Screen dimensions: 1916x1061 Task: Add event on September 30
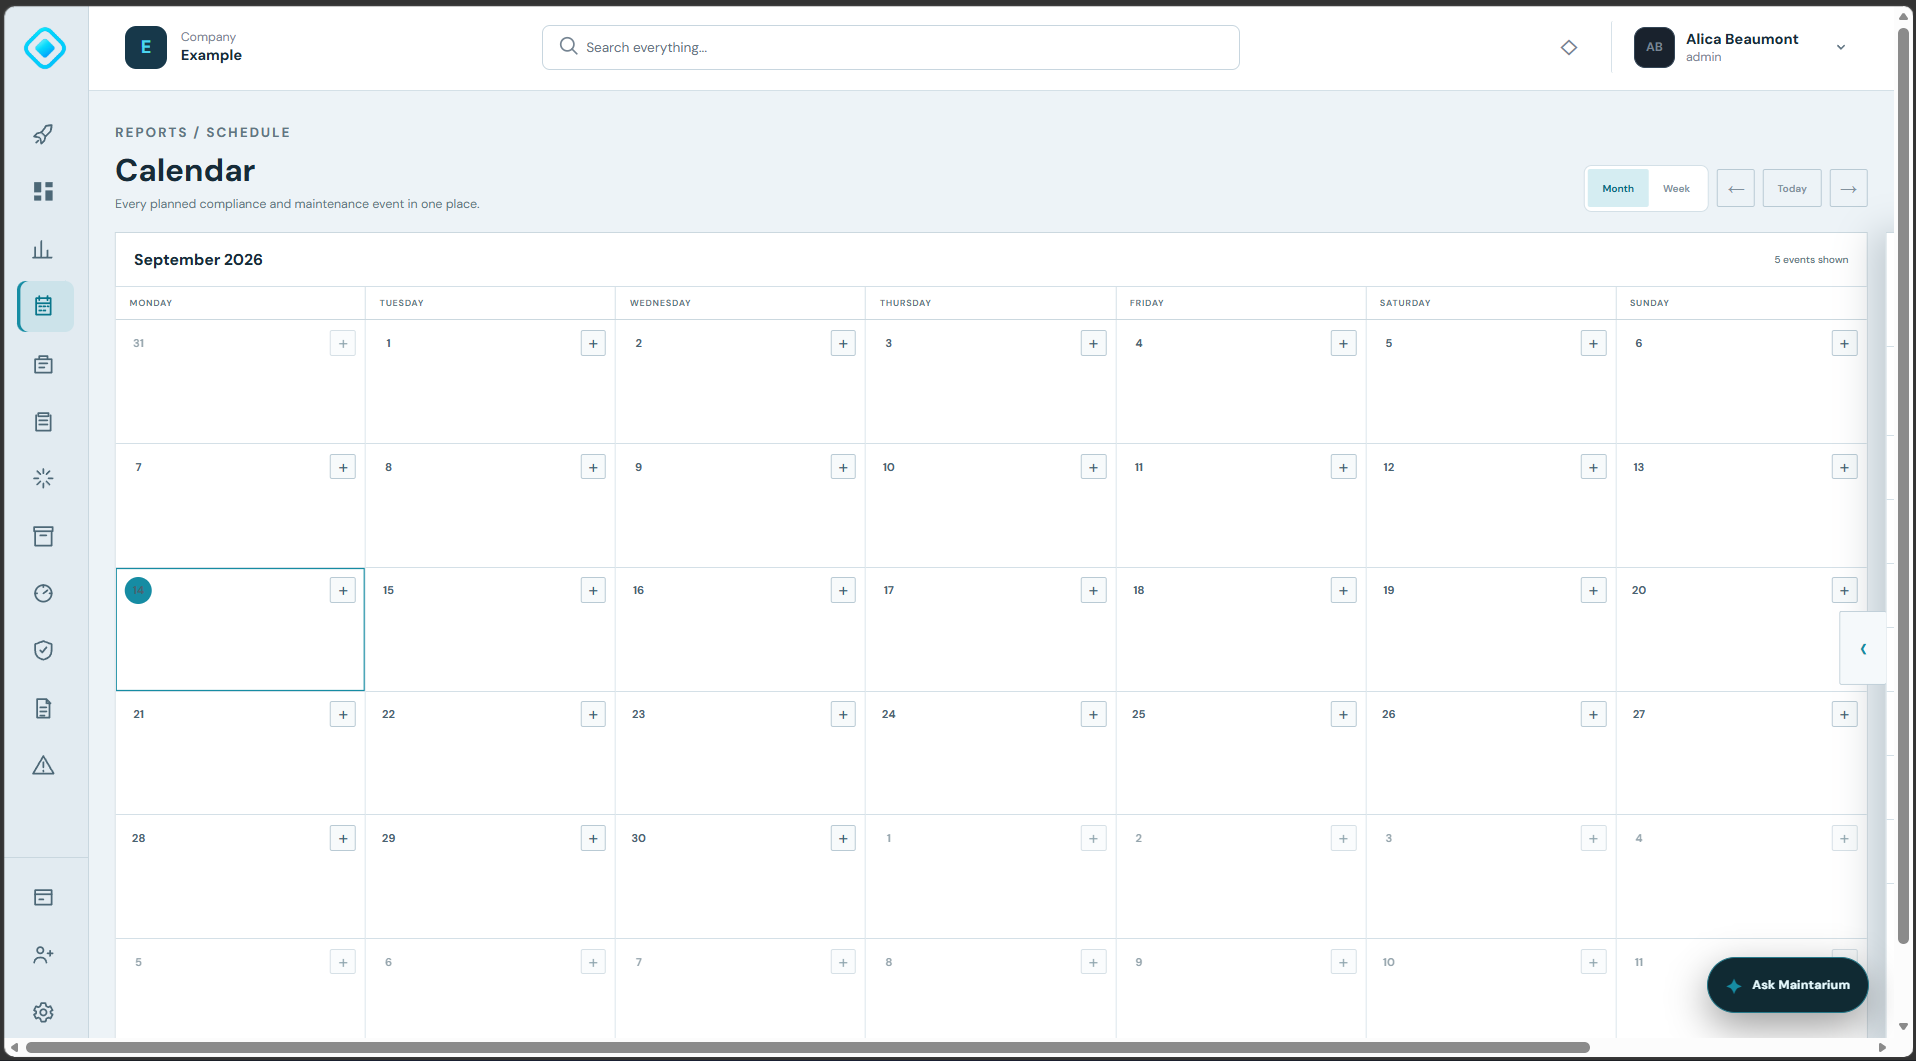843,838
